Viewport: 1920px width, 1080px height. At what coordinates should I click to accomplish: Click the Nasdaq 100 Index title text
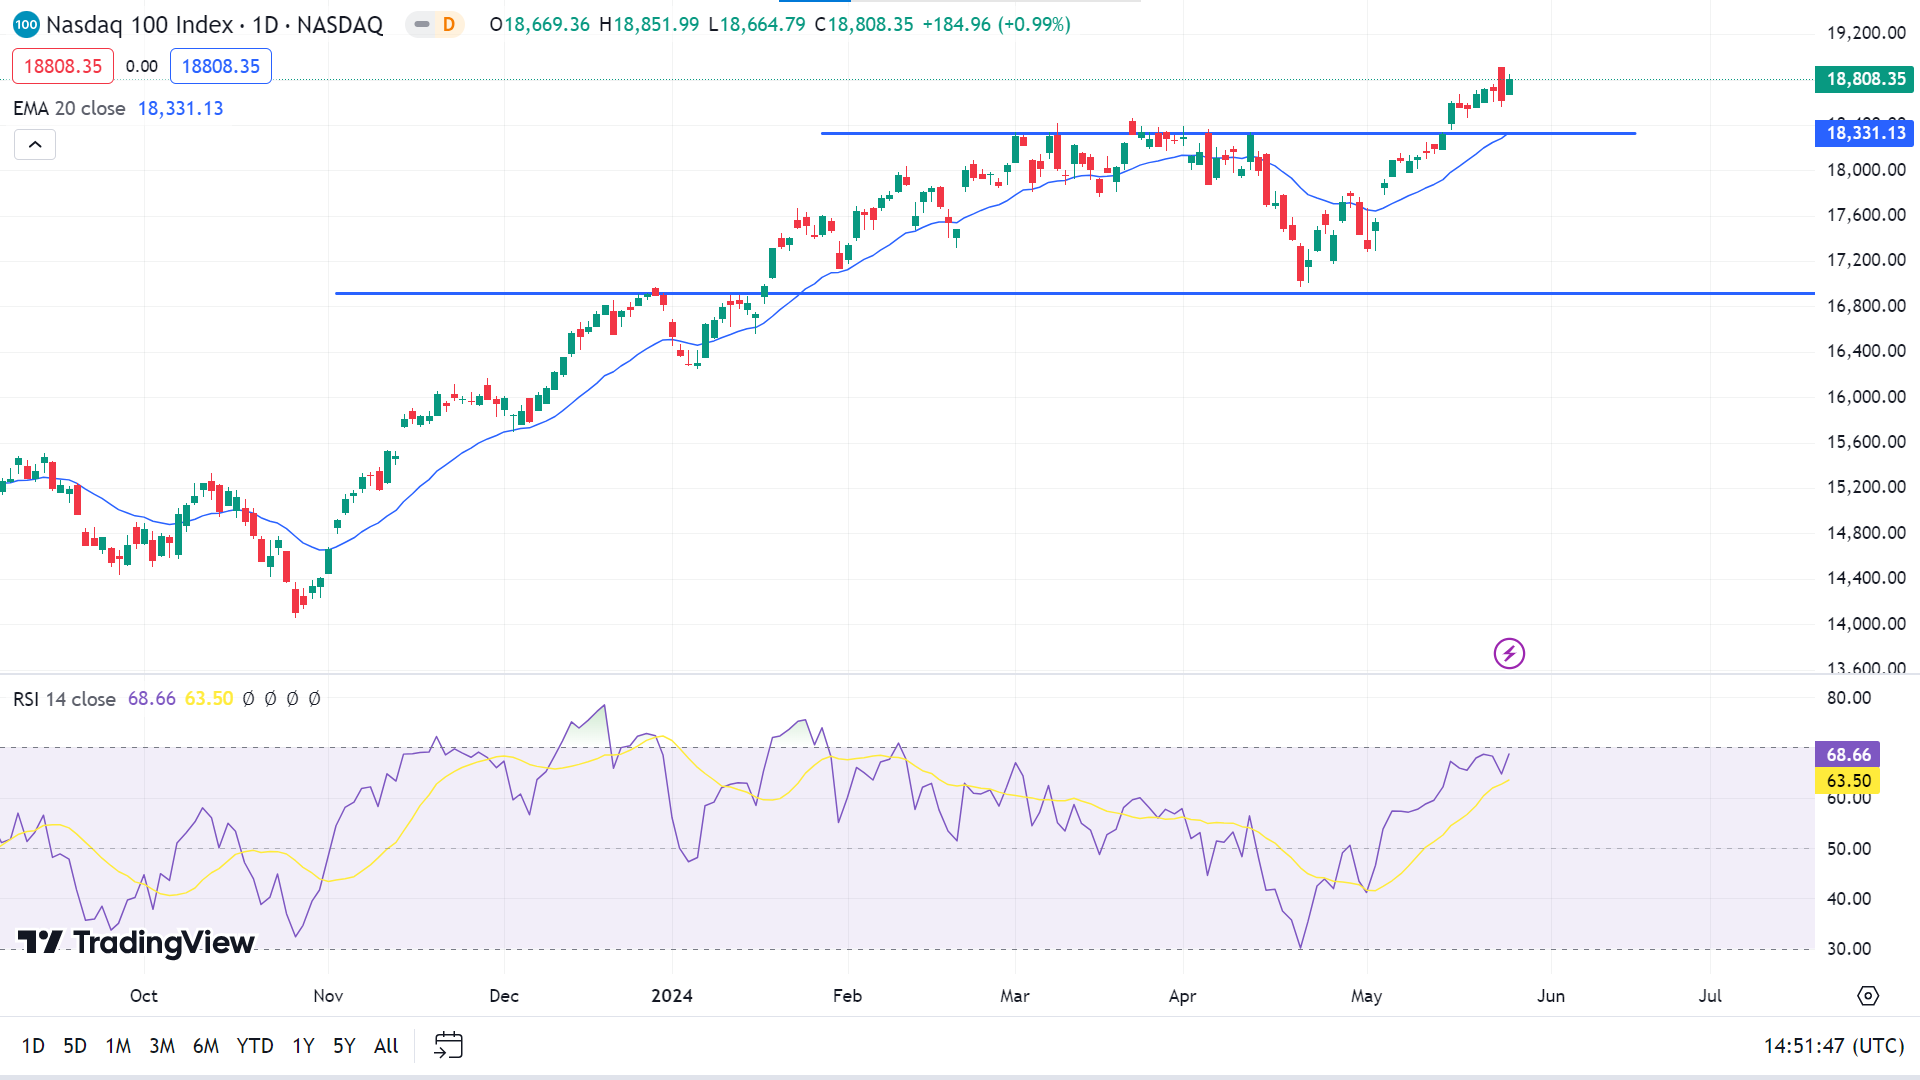tap(140, 24)
